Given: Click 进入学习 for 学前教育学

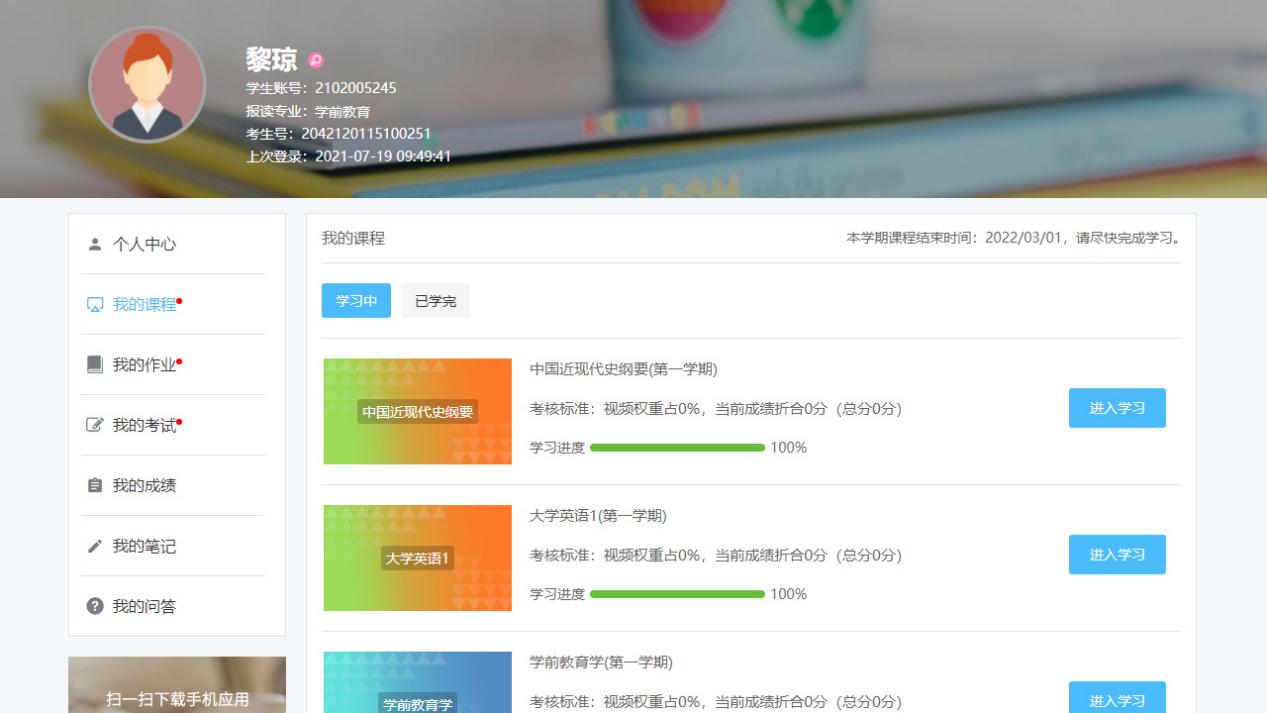Looking at the screenshot, I should tap(1117, 699).
